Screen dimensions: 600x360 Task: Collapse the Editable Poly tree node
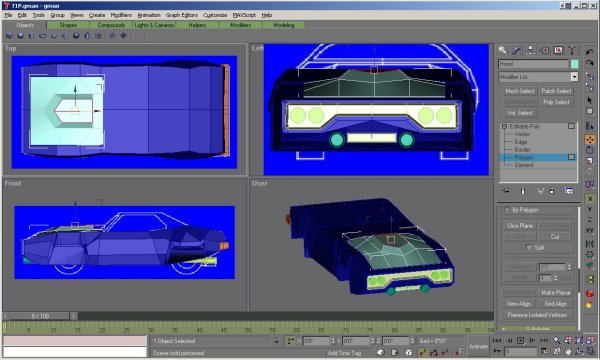click(504, 126)
